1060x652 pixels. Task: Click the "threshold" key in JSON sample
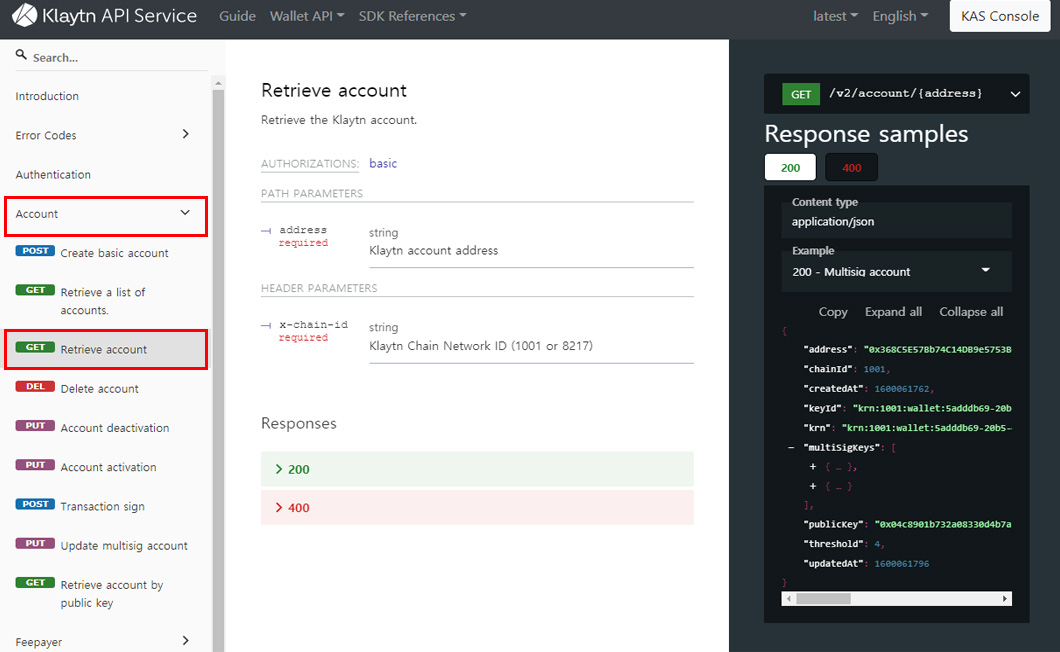pos(833,544)
